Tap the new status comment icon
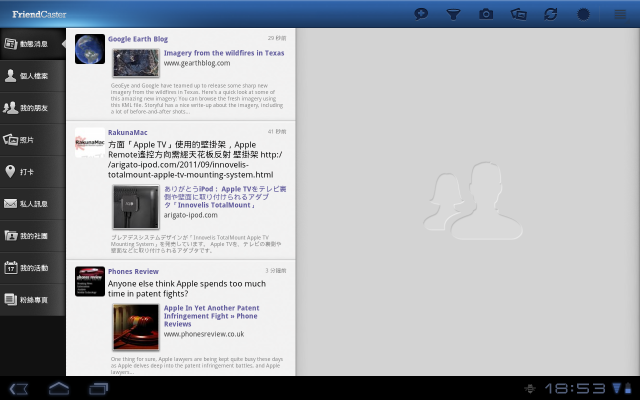This screenshot has height=400, width=640. tap(421, 14)
